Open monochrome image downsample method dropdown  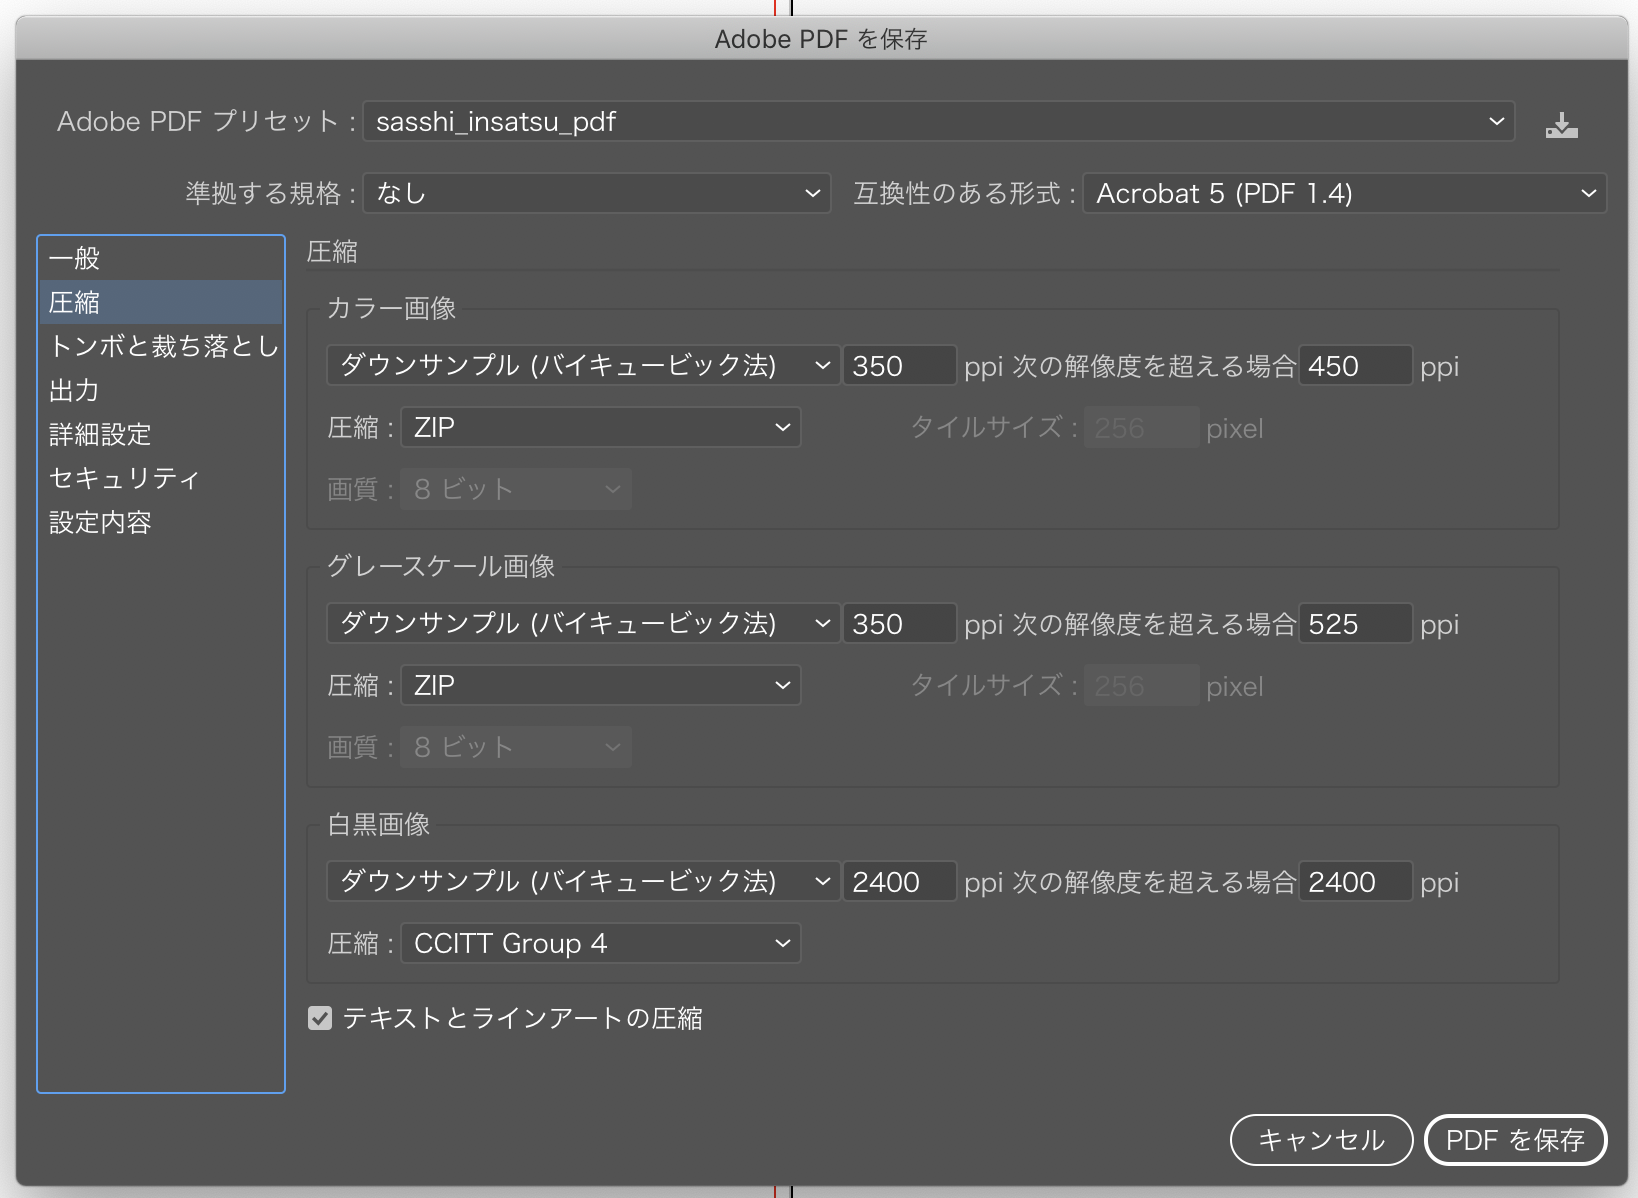click(x=583, y=881)
